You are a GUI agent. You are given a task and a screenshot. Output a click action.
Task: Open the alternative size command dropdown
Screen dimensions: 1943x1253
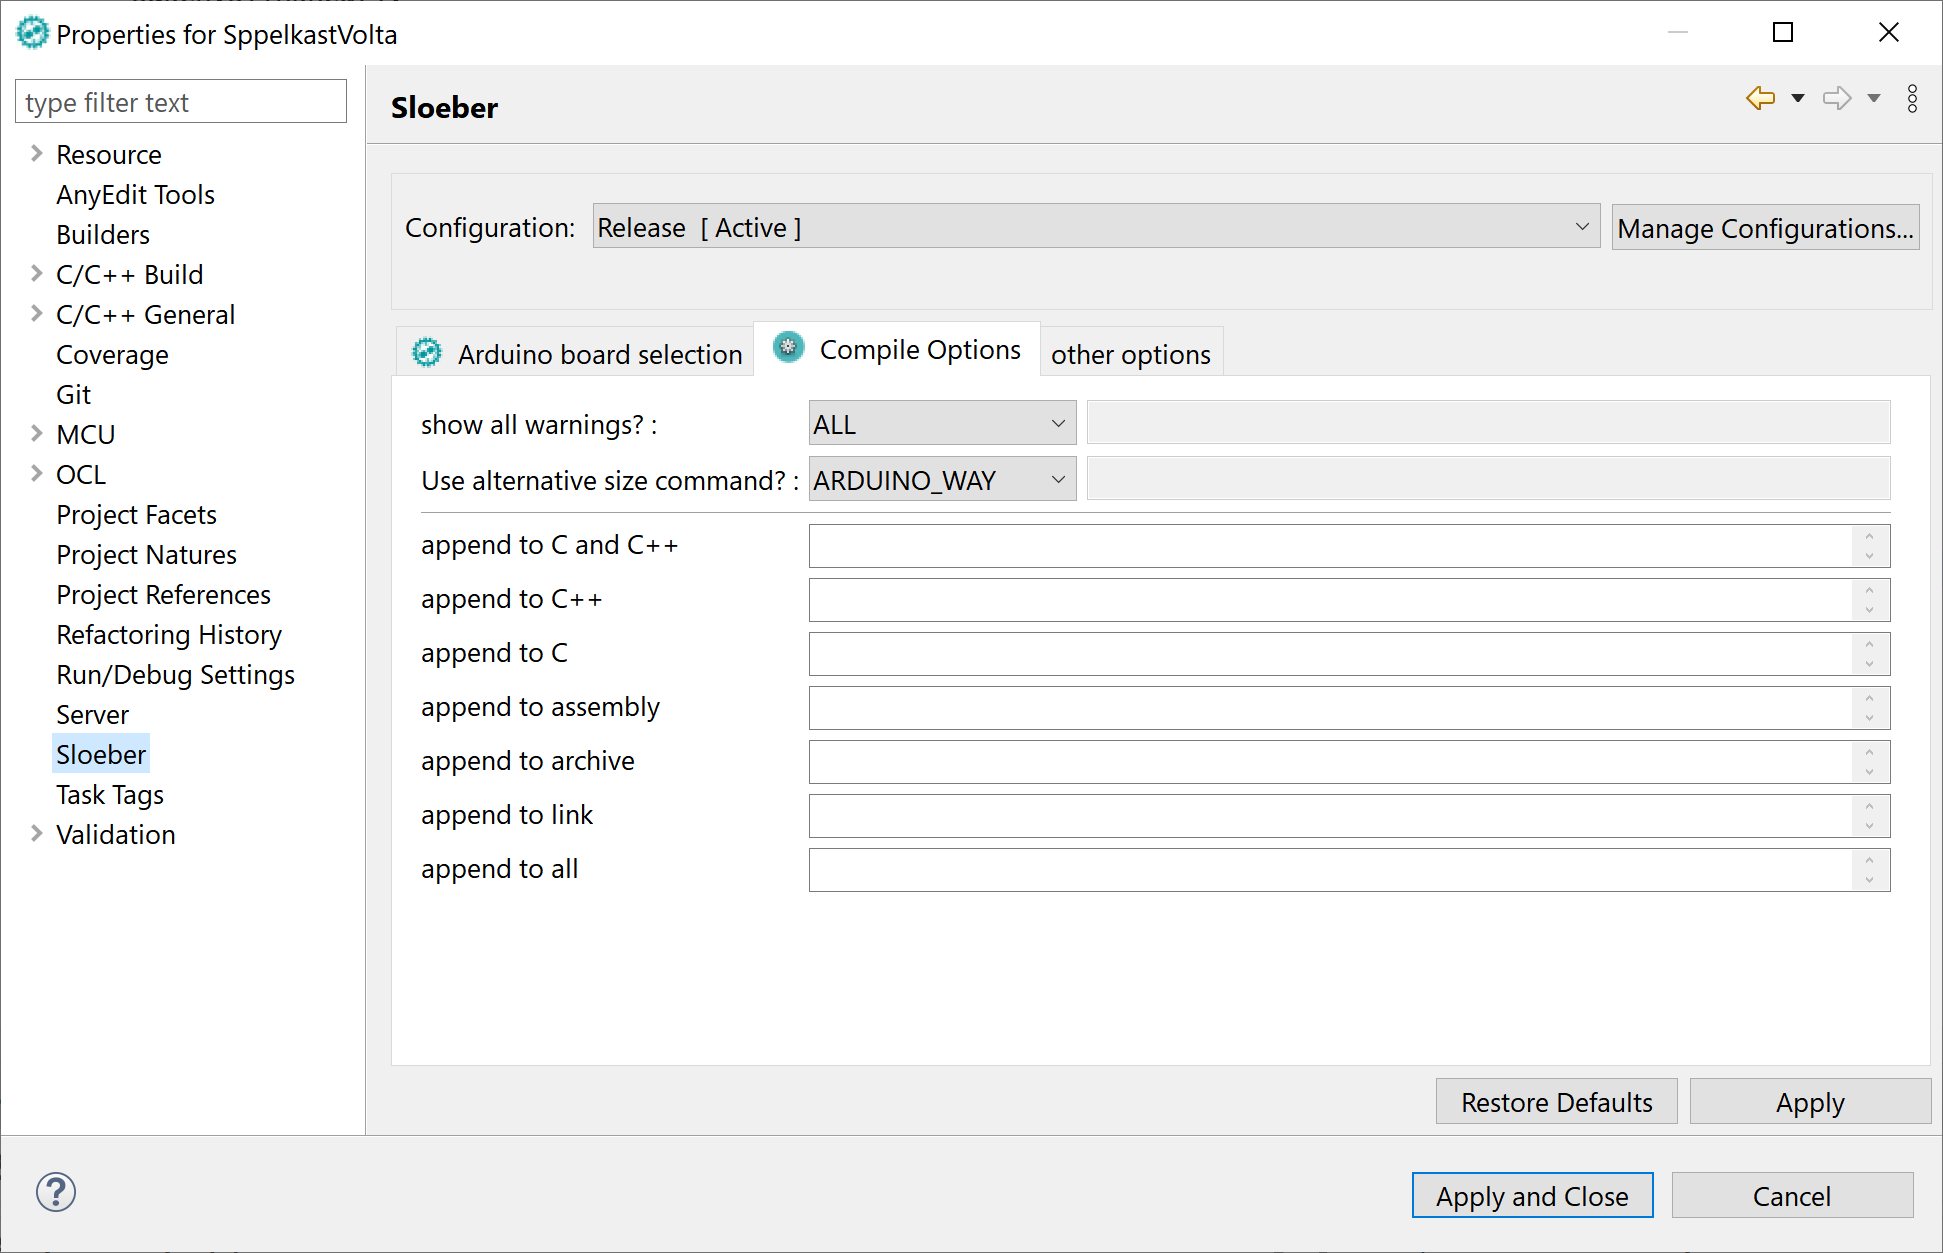1057,479
